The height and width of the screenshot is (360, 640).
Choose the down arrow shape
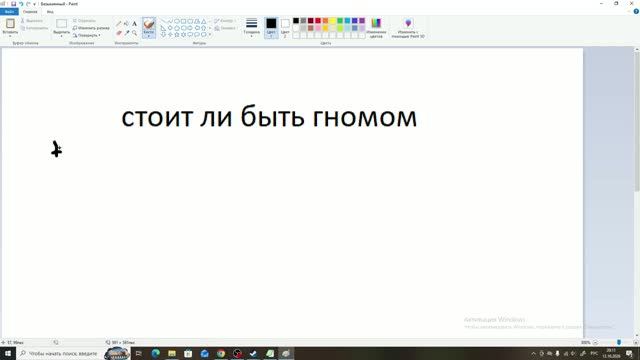point(164,35)
